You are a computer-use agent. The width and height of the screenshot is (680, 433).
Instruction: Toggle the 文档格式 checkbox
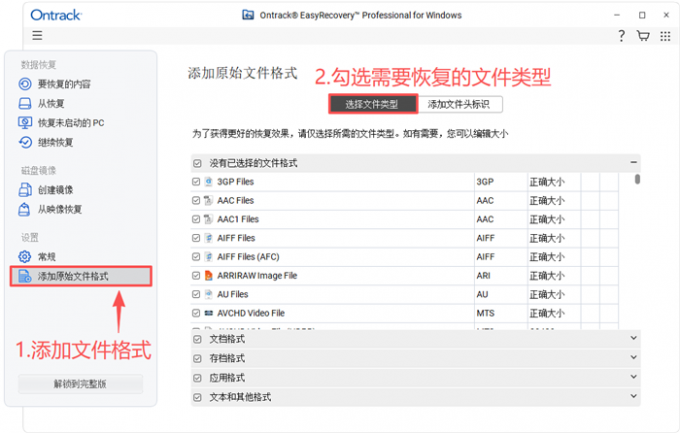pyautogui.click(x=197, y=339)
